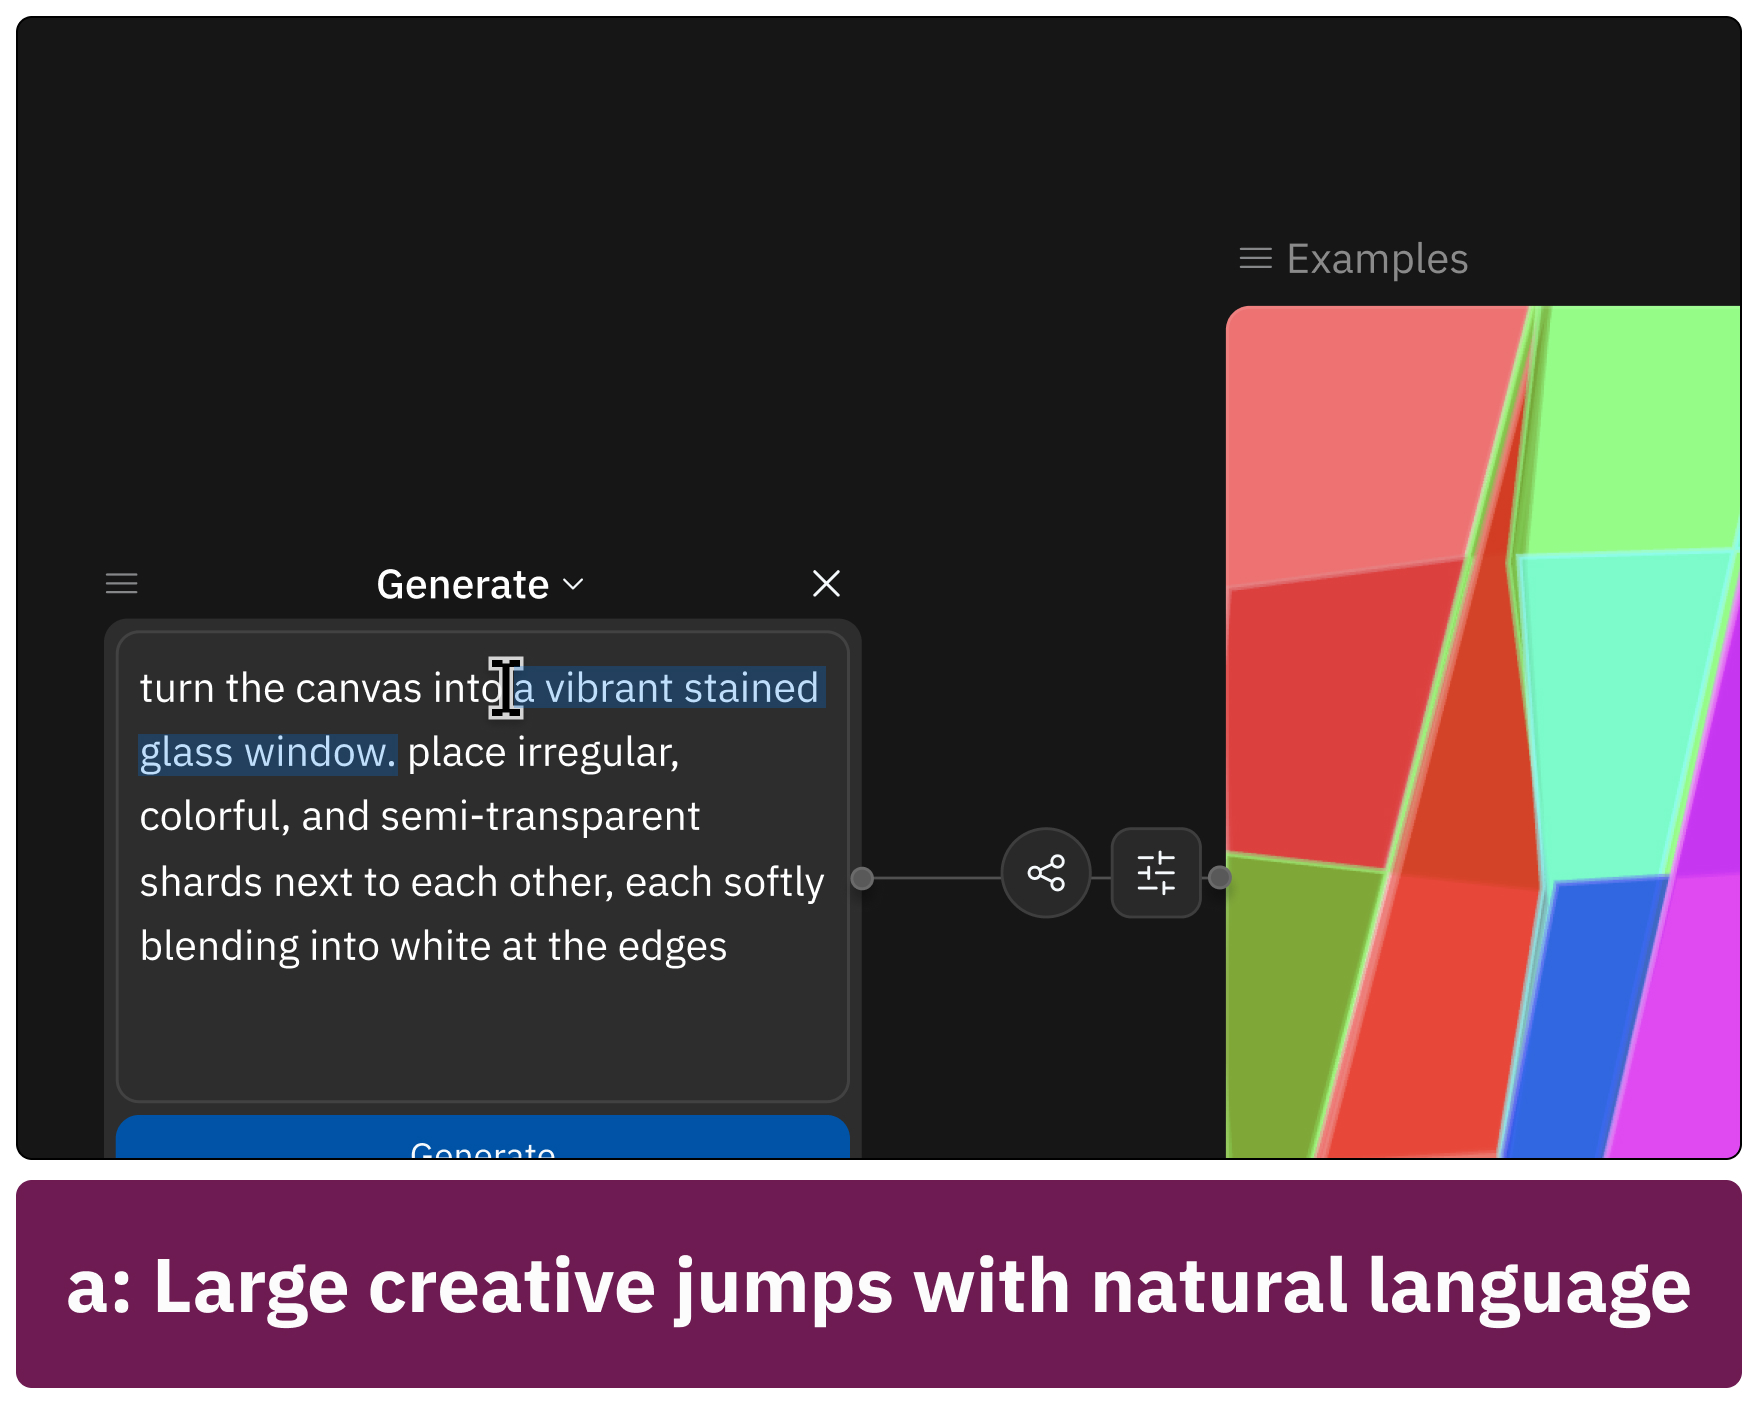Close the Generate panel
1753x1404 pixels.
(826, 583)
